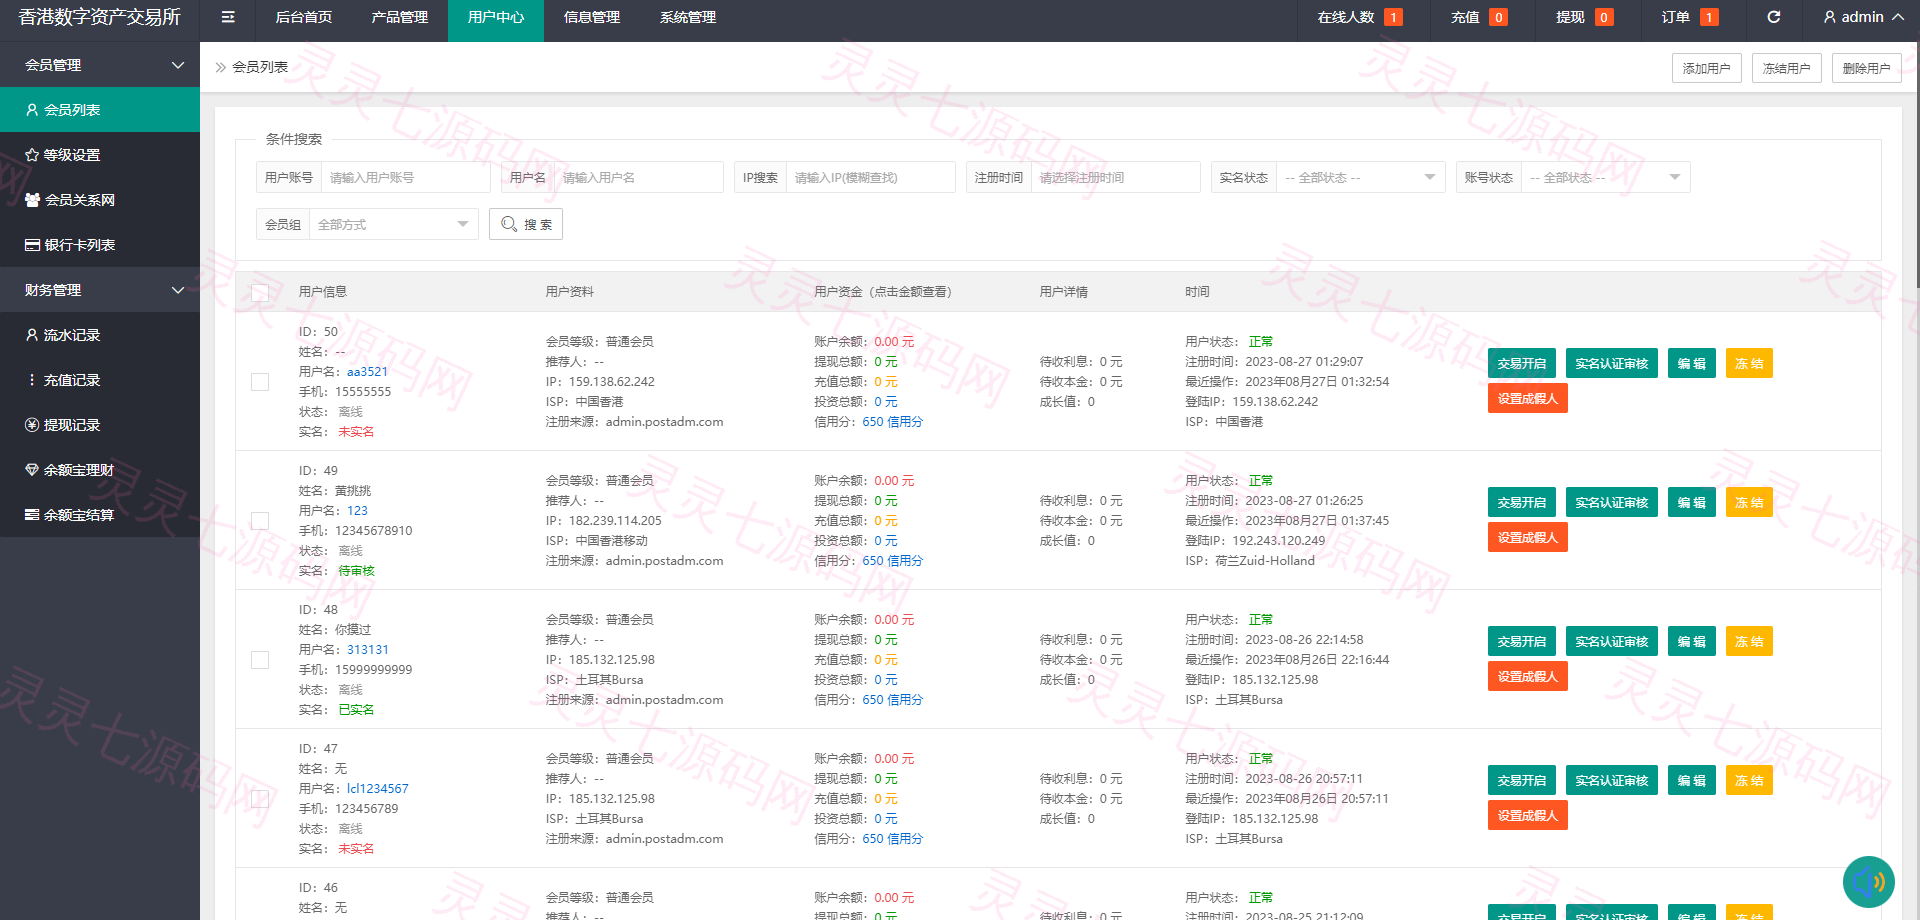The image size is (1920, 920).
Task: Click the 订单 notification badge
Action: (1709, 17)
